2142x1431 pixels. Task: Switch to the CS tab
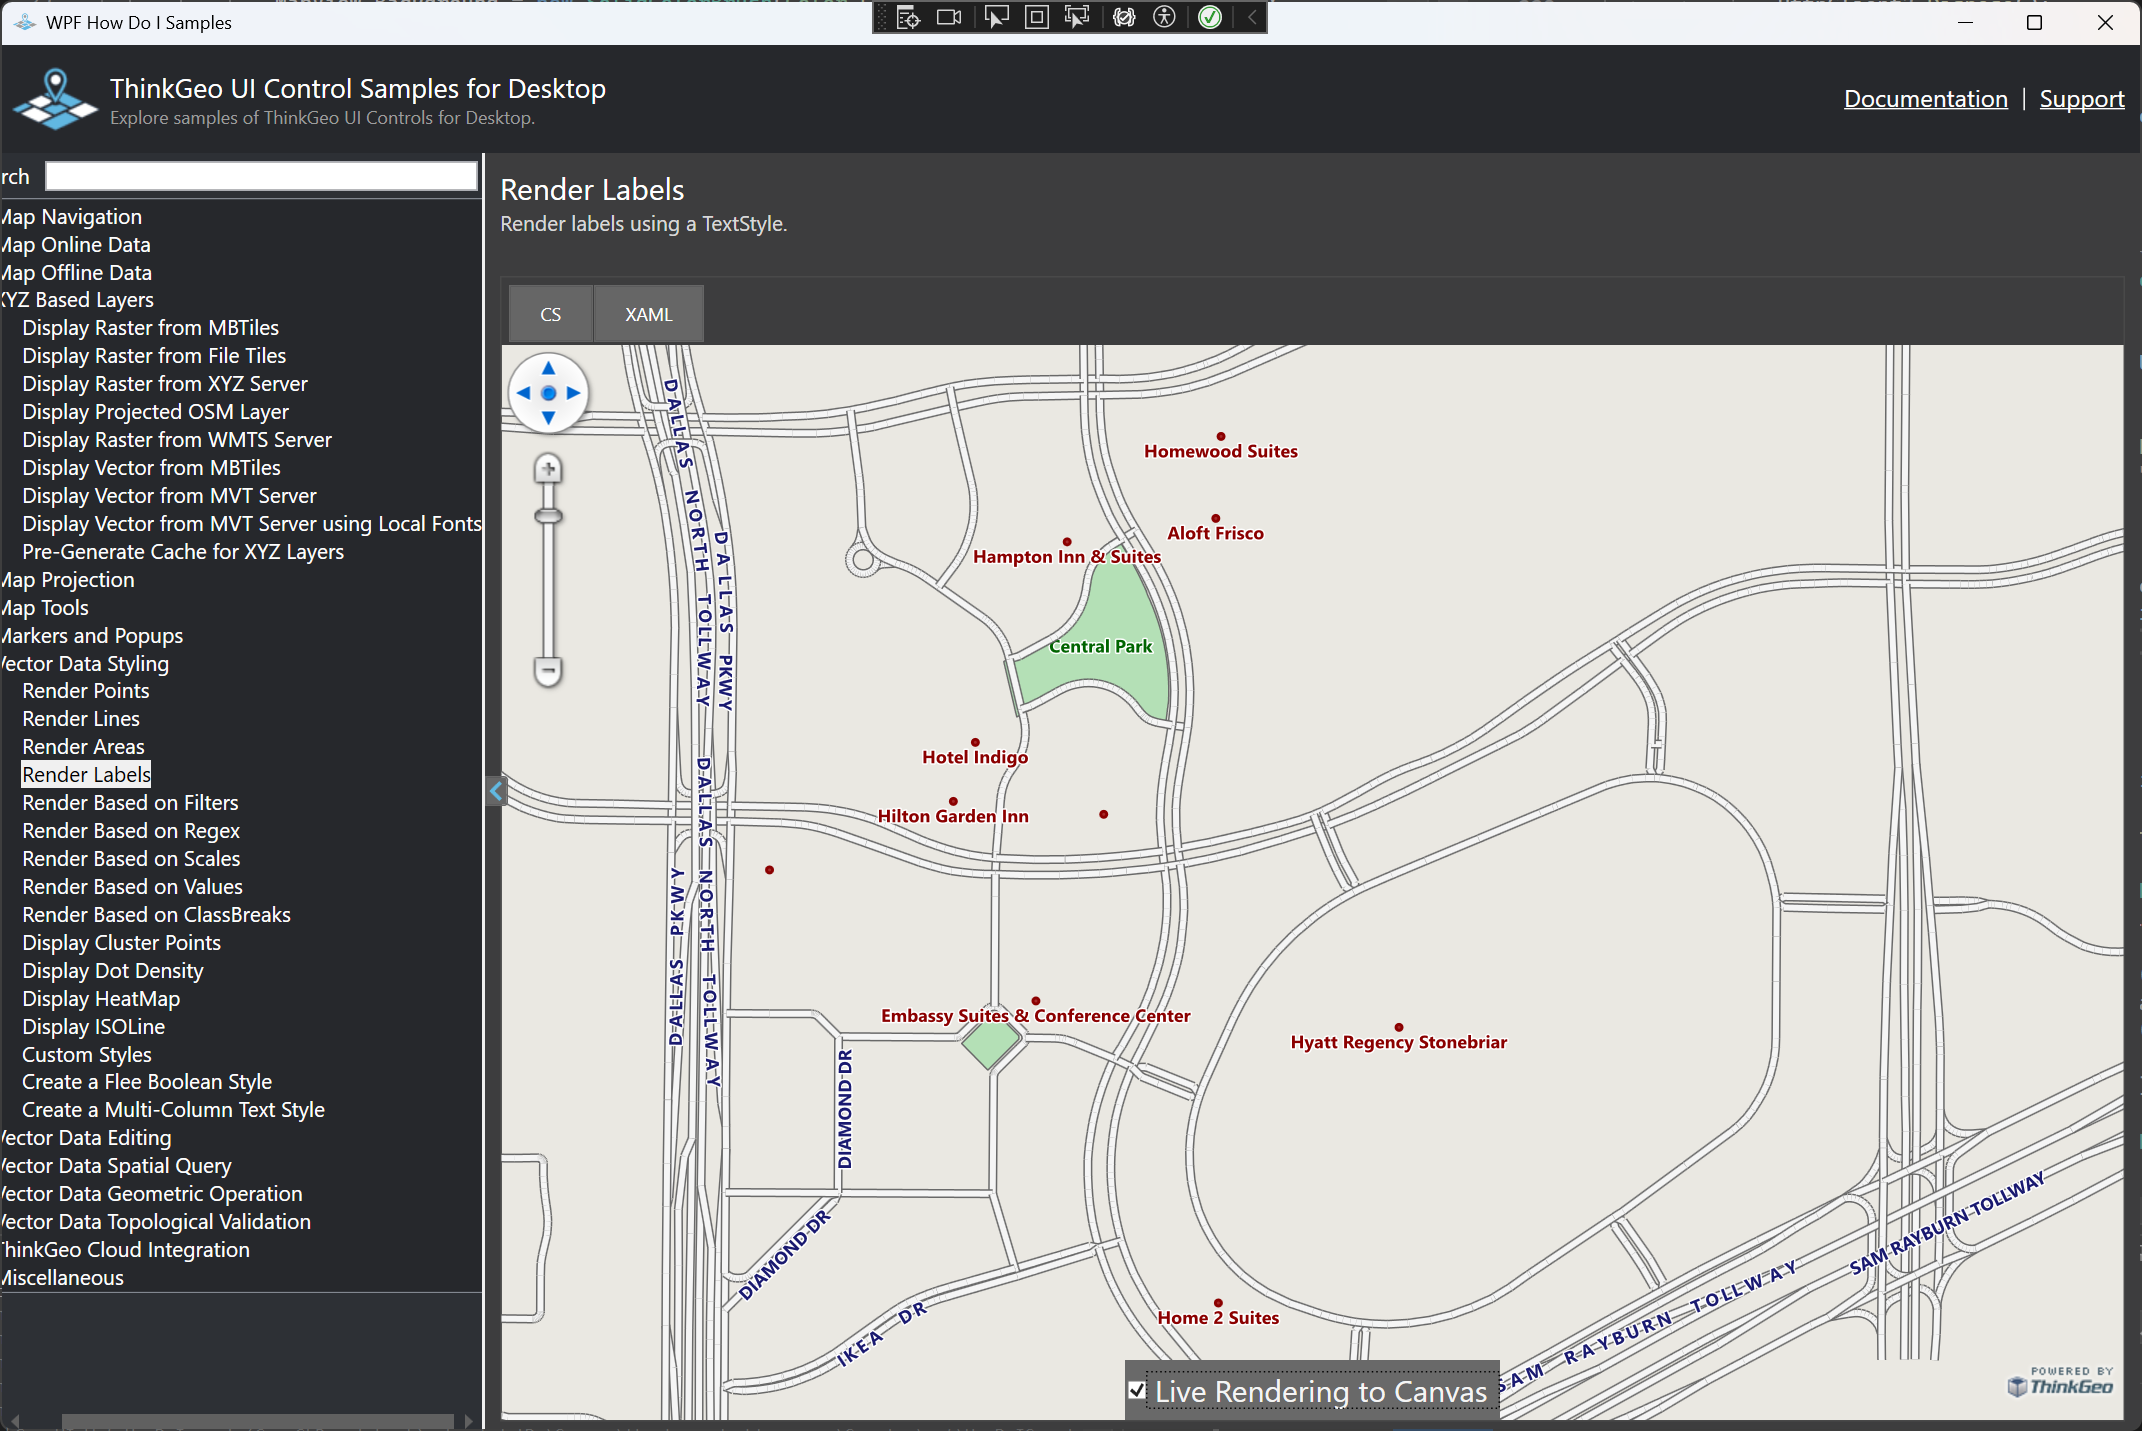550,314
